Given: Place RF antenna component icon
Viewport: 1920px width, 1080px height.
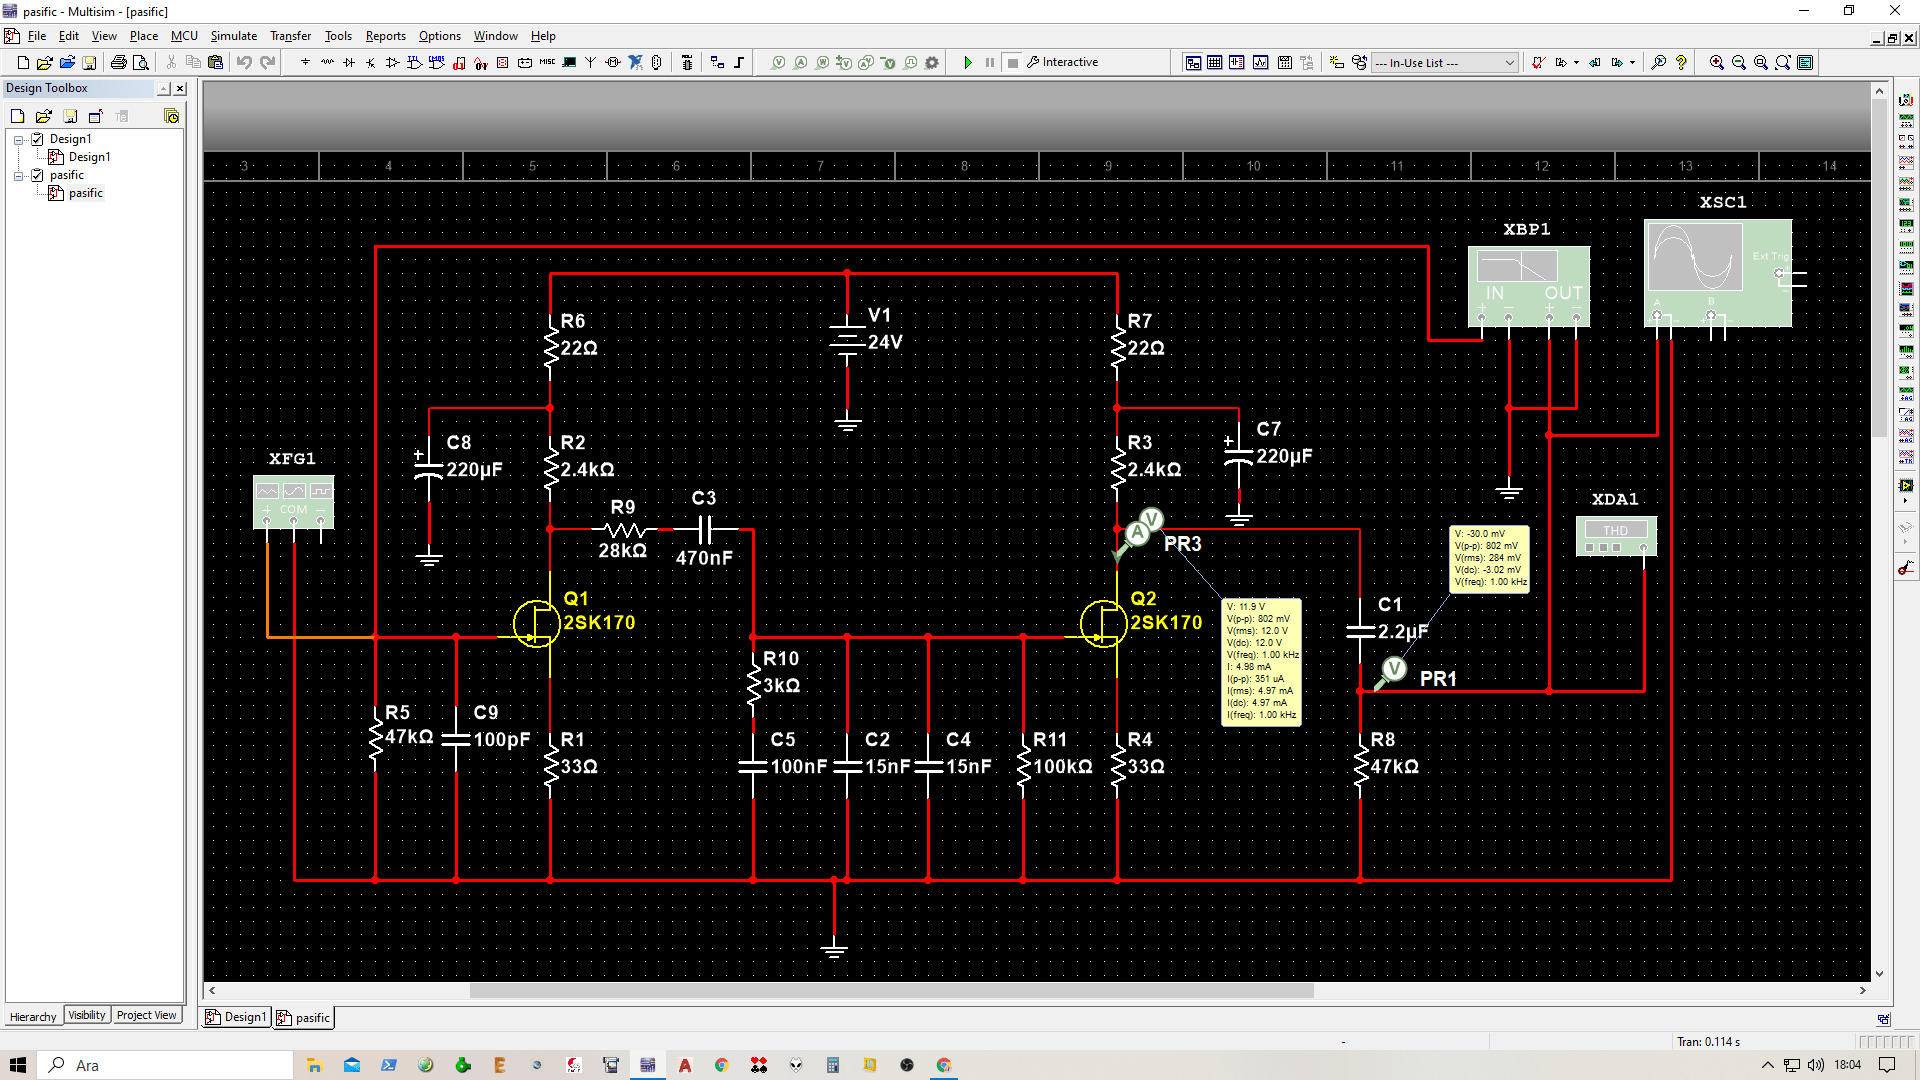Looking at the screenshot, I should point(591,62).
